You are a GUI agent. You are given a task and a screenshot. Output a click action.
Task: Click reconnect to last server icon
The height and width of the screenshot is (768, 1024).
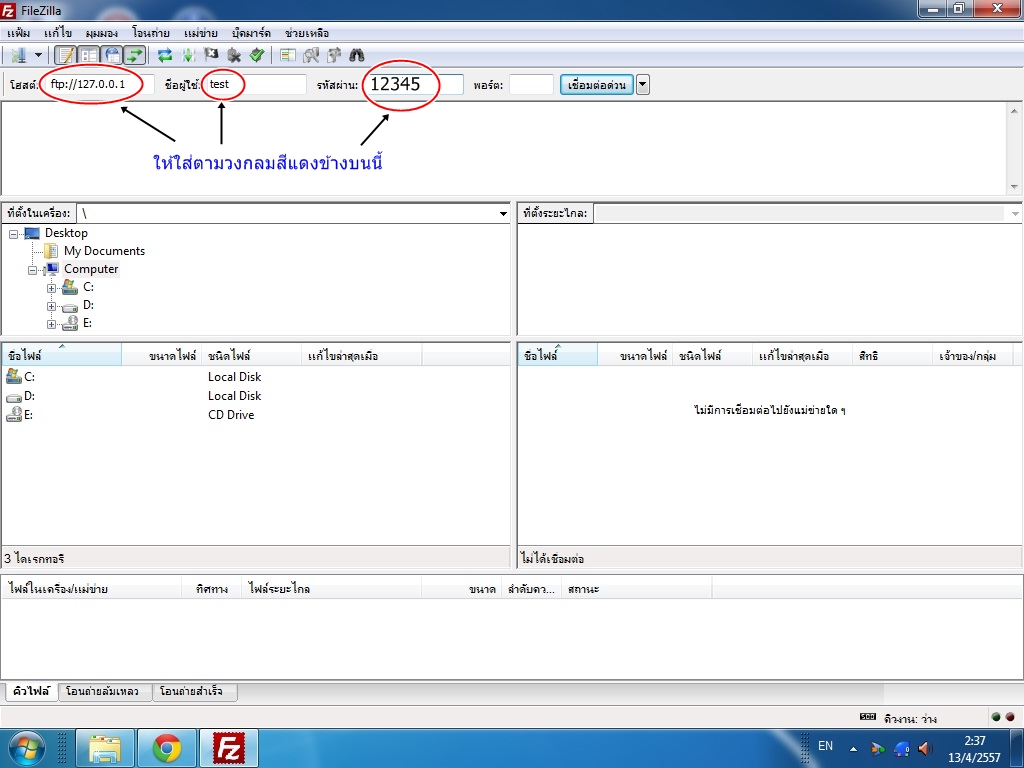pyautogui.click(x=257, y=56)
